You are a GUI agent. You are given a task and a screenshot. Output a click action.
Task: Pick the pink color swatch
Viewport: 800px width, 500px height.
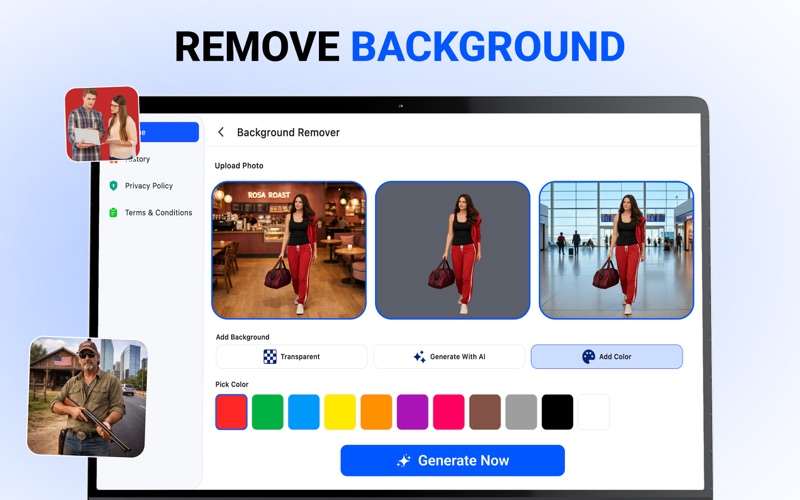(x=448, y=412)
